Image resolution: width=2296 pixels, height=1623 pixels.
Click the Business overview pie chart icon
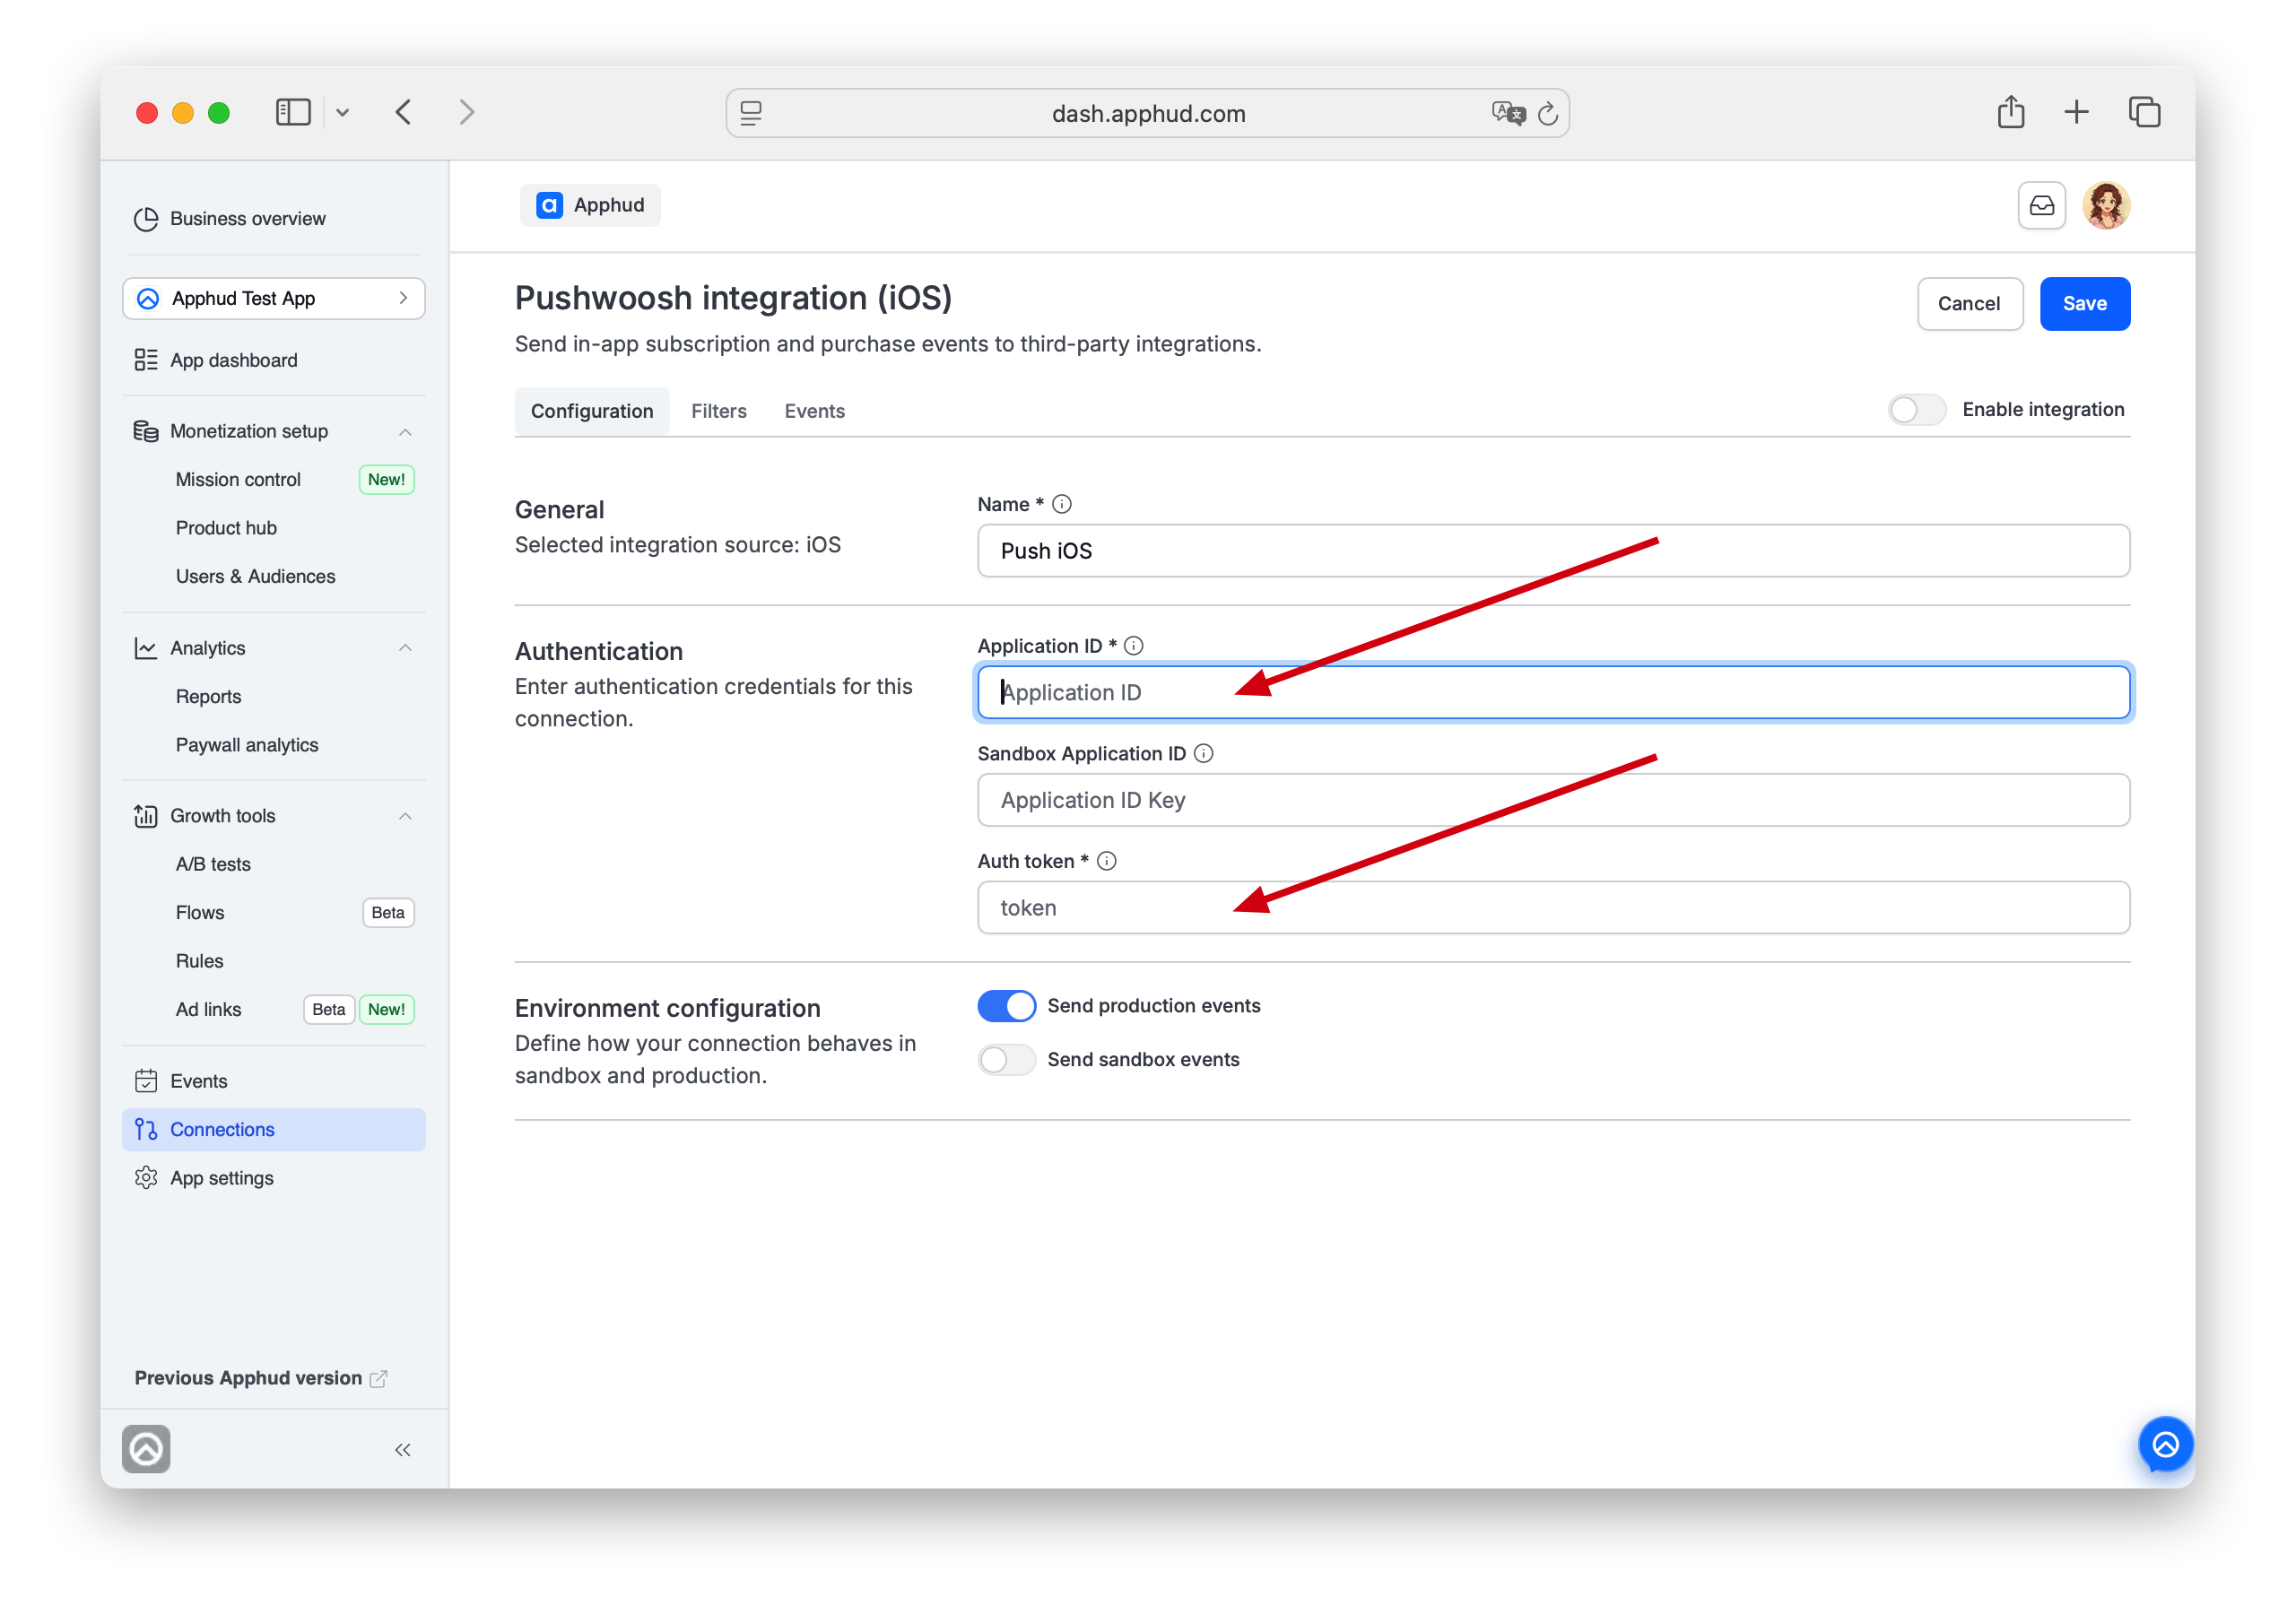pos(146,218)
